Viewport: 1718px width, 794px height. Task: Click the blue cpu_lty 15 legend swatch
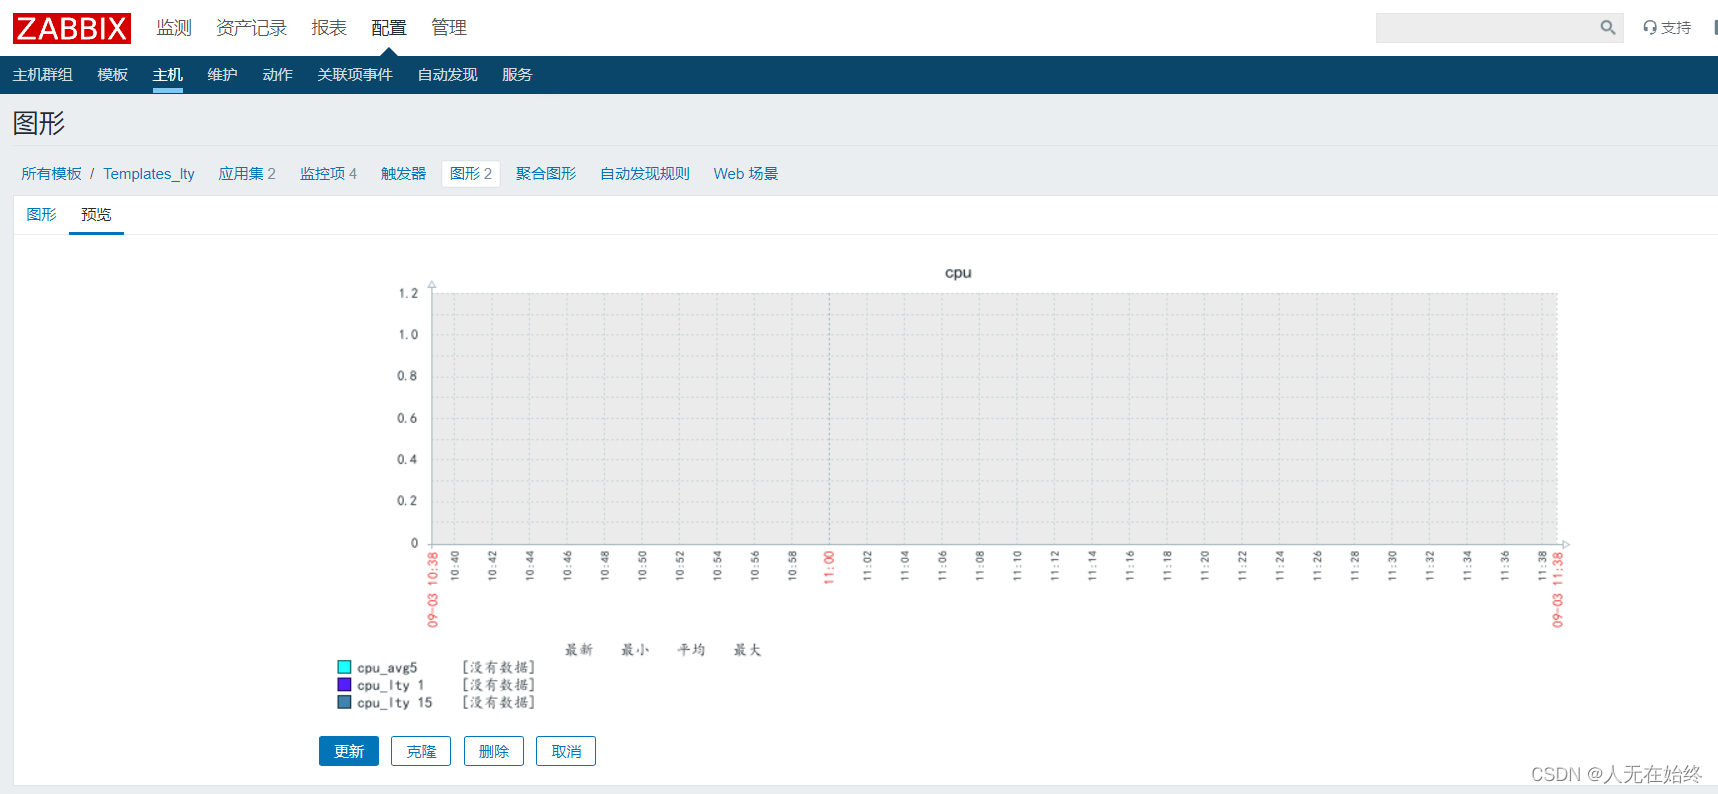pos(344,702)
